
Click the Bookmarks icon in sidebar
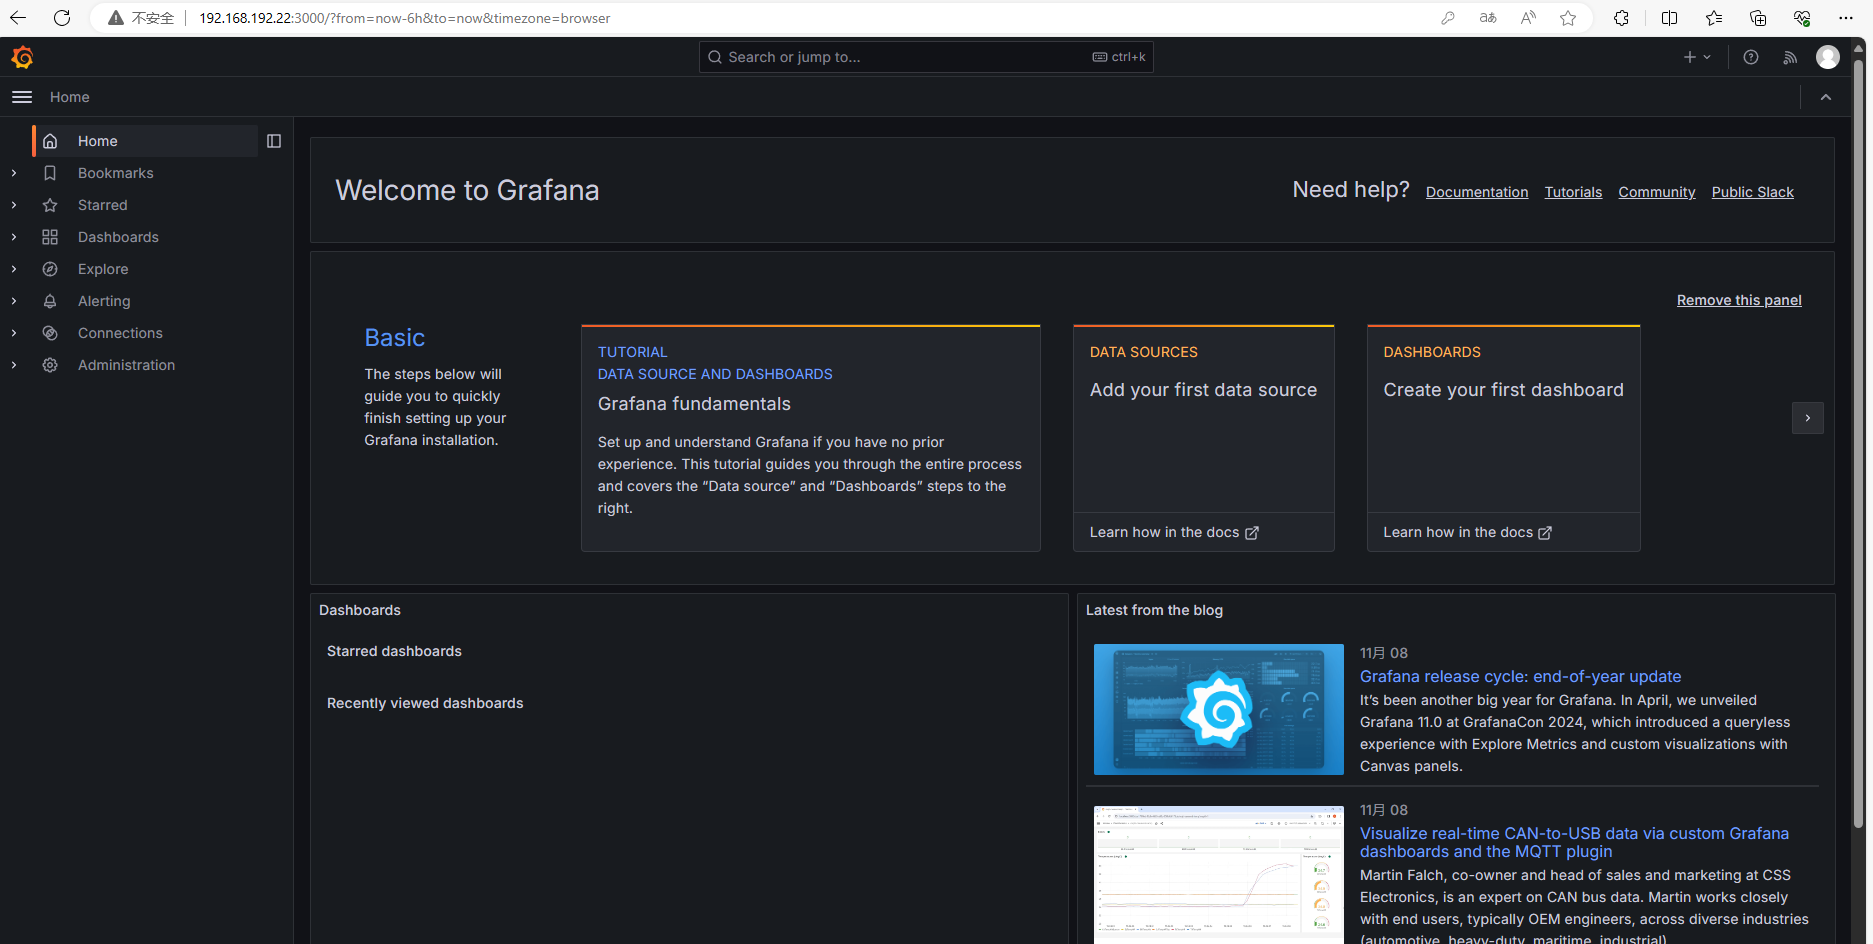tap(50, 173)
